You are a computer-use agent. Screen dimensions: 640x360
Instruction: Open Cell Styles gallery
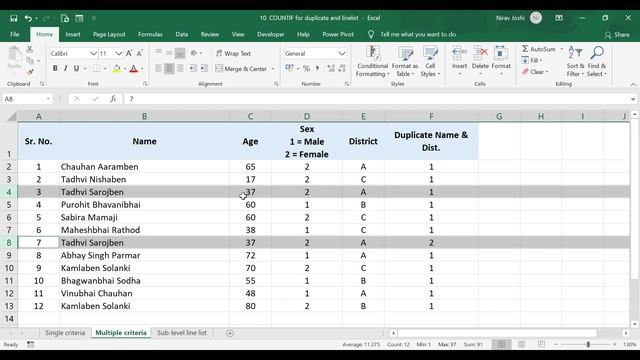430,61
